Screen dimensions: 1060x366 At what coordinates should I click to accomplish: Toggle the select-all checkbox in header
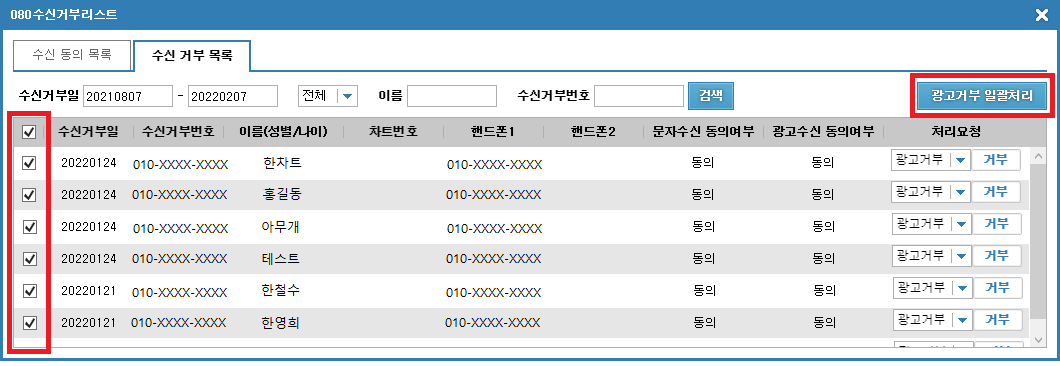pyautogui.click(x=29, y=132)
